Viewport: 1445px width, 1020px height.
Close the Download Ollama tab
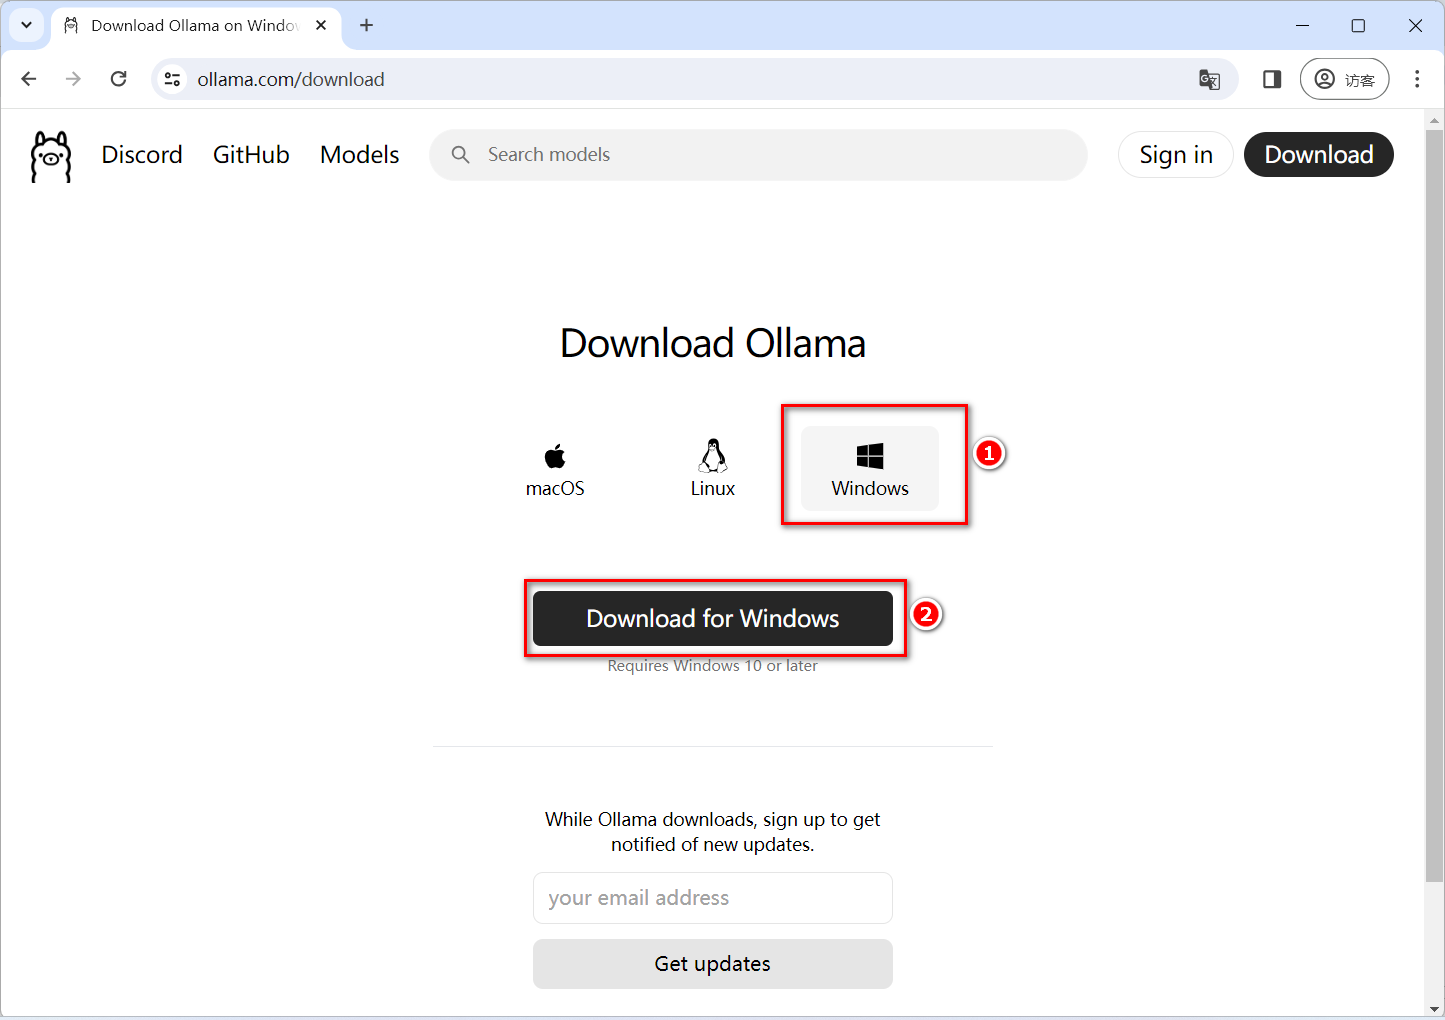321,25
